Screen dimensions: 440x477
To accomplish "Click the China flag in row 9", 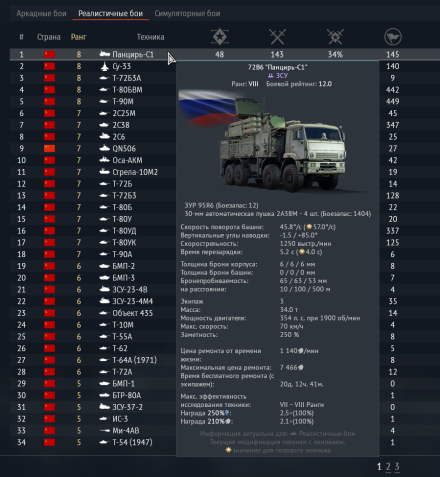I will point(50,148).
